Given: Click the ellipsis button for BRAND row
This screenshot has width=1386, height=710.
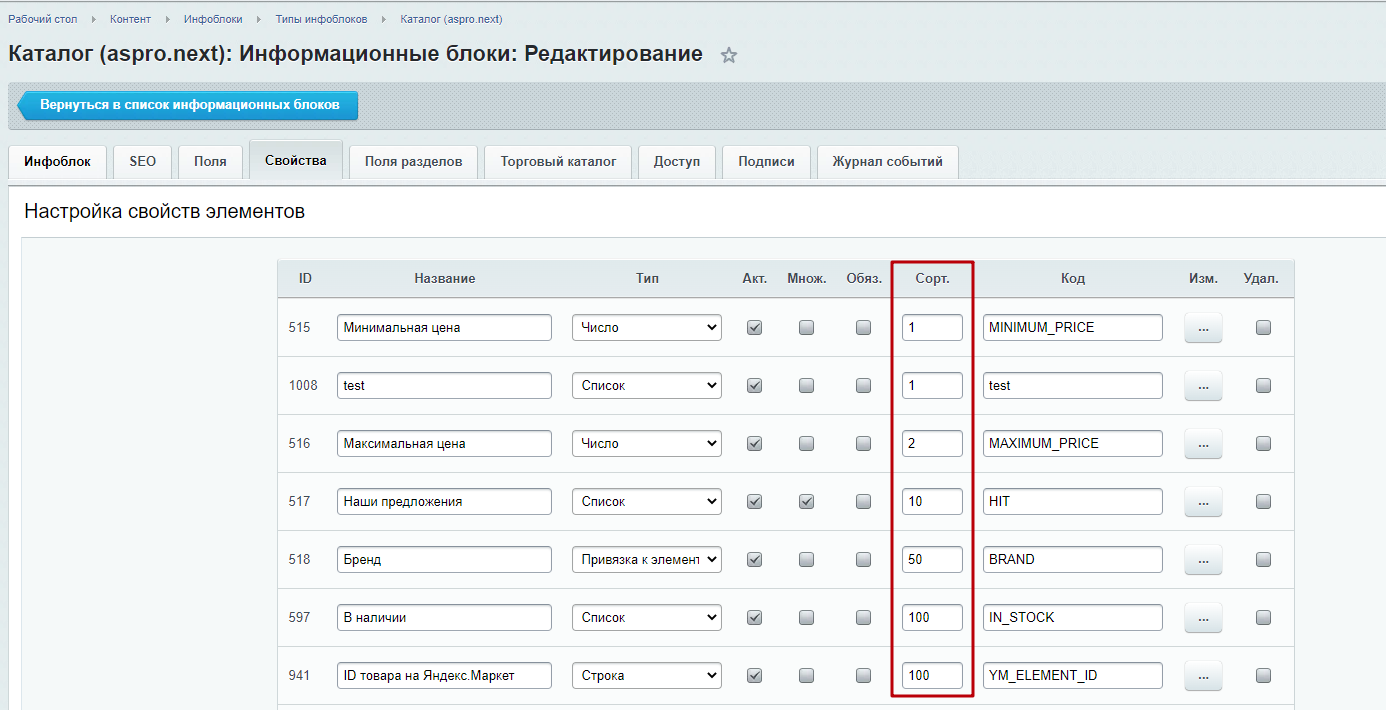Looking at the screenshot, I should coord(1203,560).
